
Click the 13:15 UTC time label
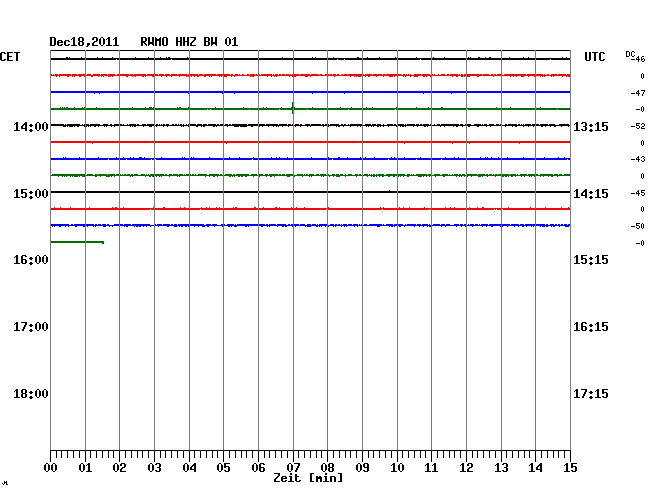(x=591, y=126)
